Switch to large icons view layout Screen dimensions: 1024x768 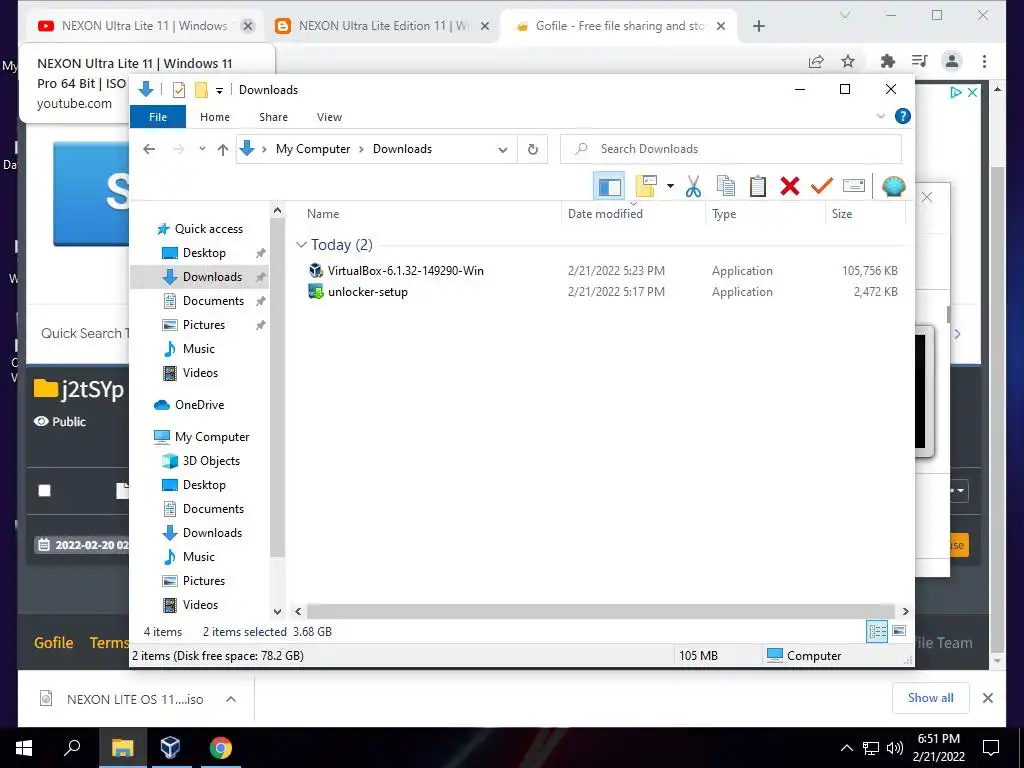click(x=899, y=631)
